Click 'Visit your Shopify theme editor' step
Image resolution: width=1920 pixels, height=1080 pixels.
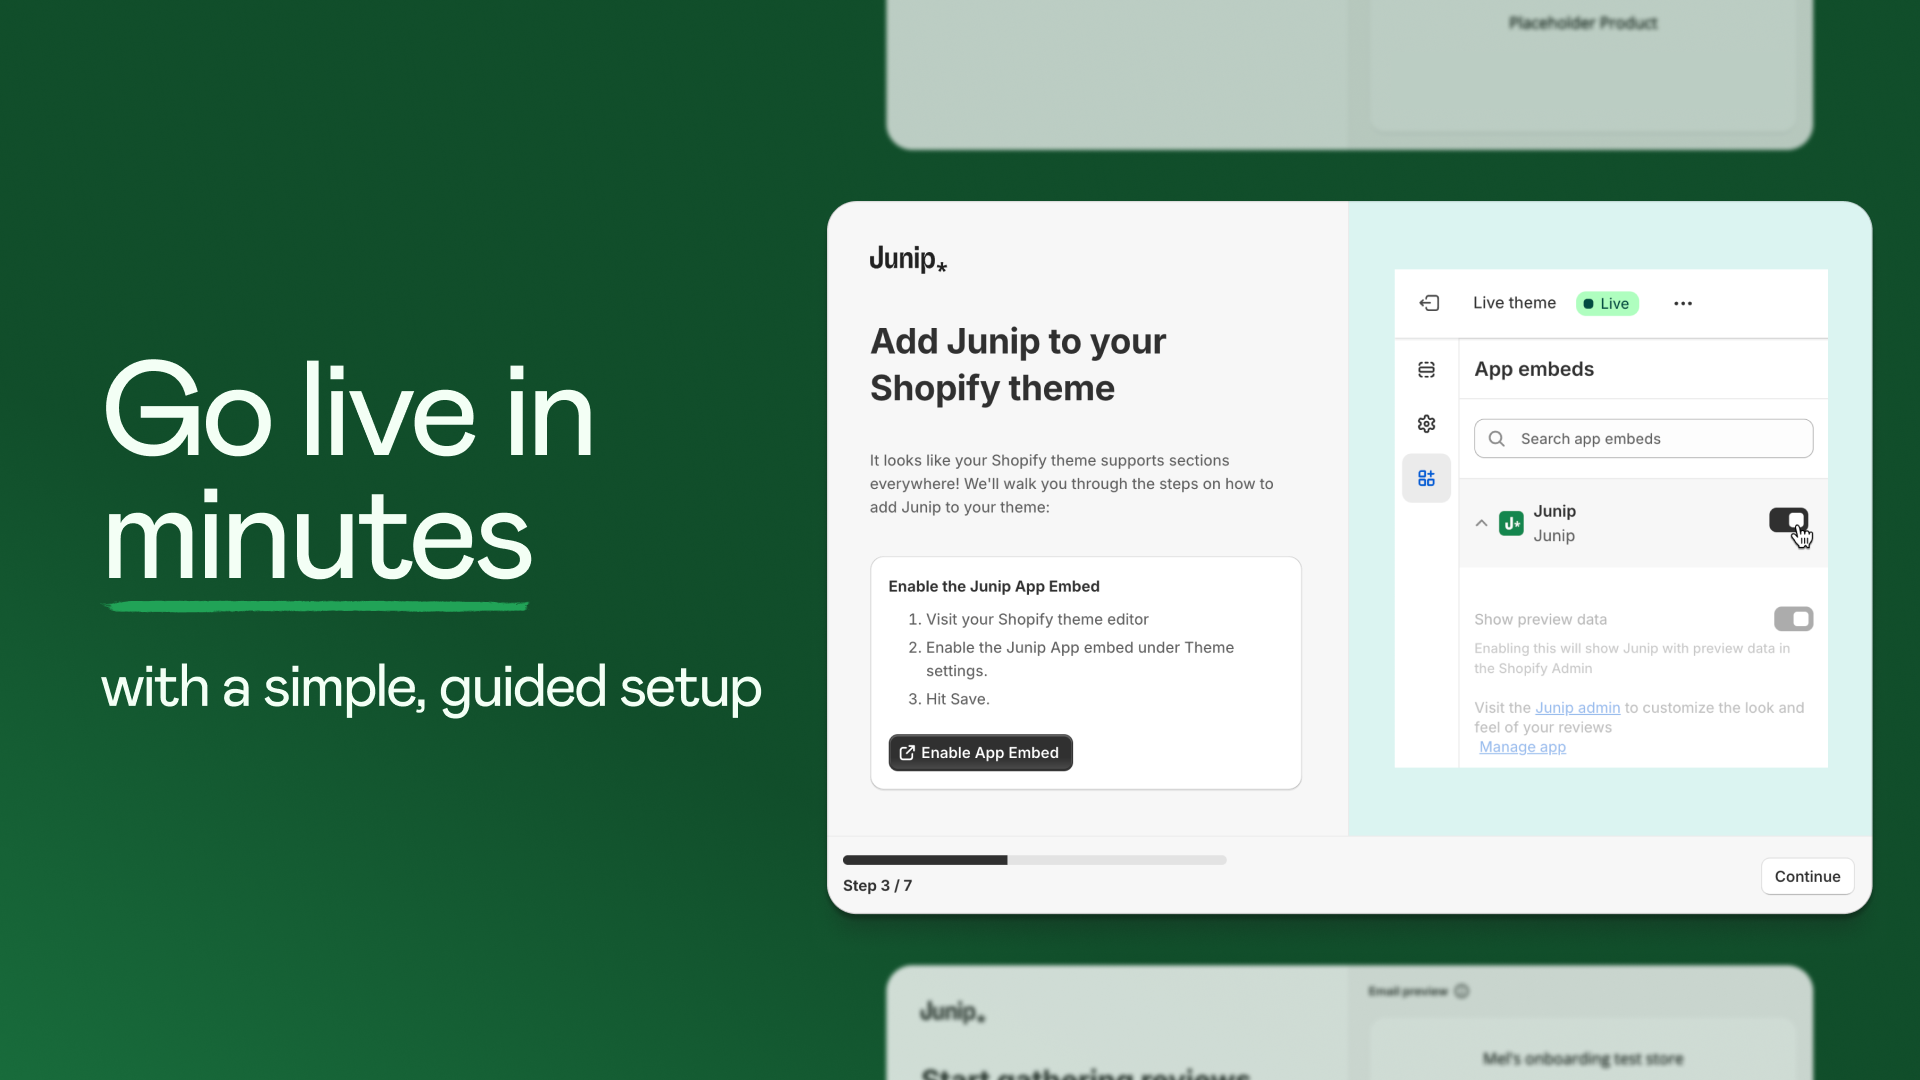pyautogui.click(x=1037, y=620)
